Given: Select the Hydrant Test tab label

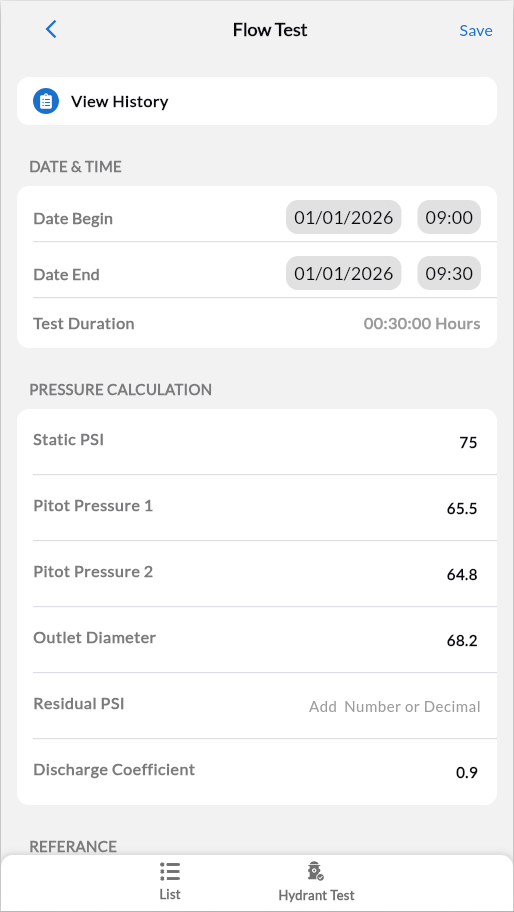Looking at the screenshot, I should click(316, 895).
